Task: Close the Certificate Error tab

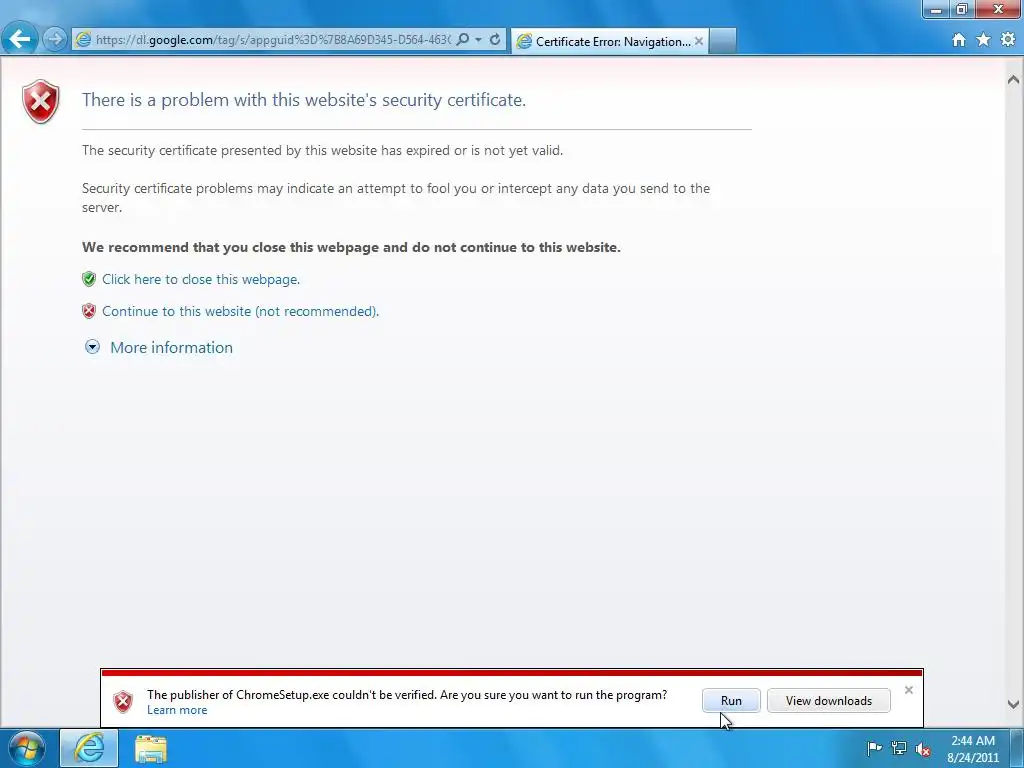Action: point(699,41)
